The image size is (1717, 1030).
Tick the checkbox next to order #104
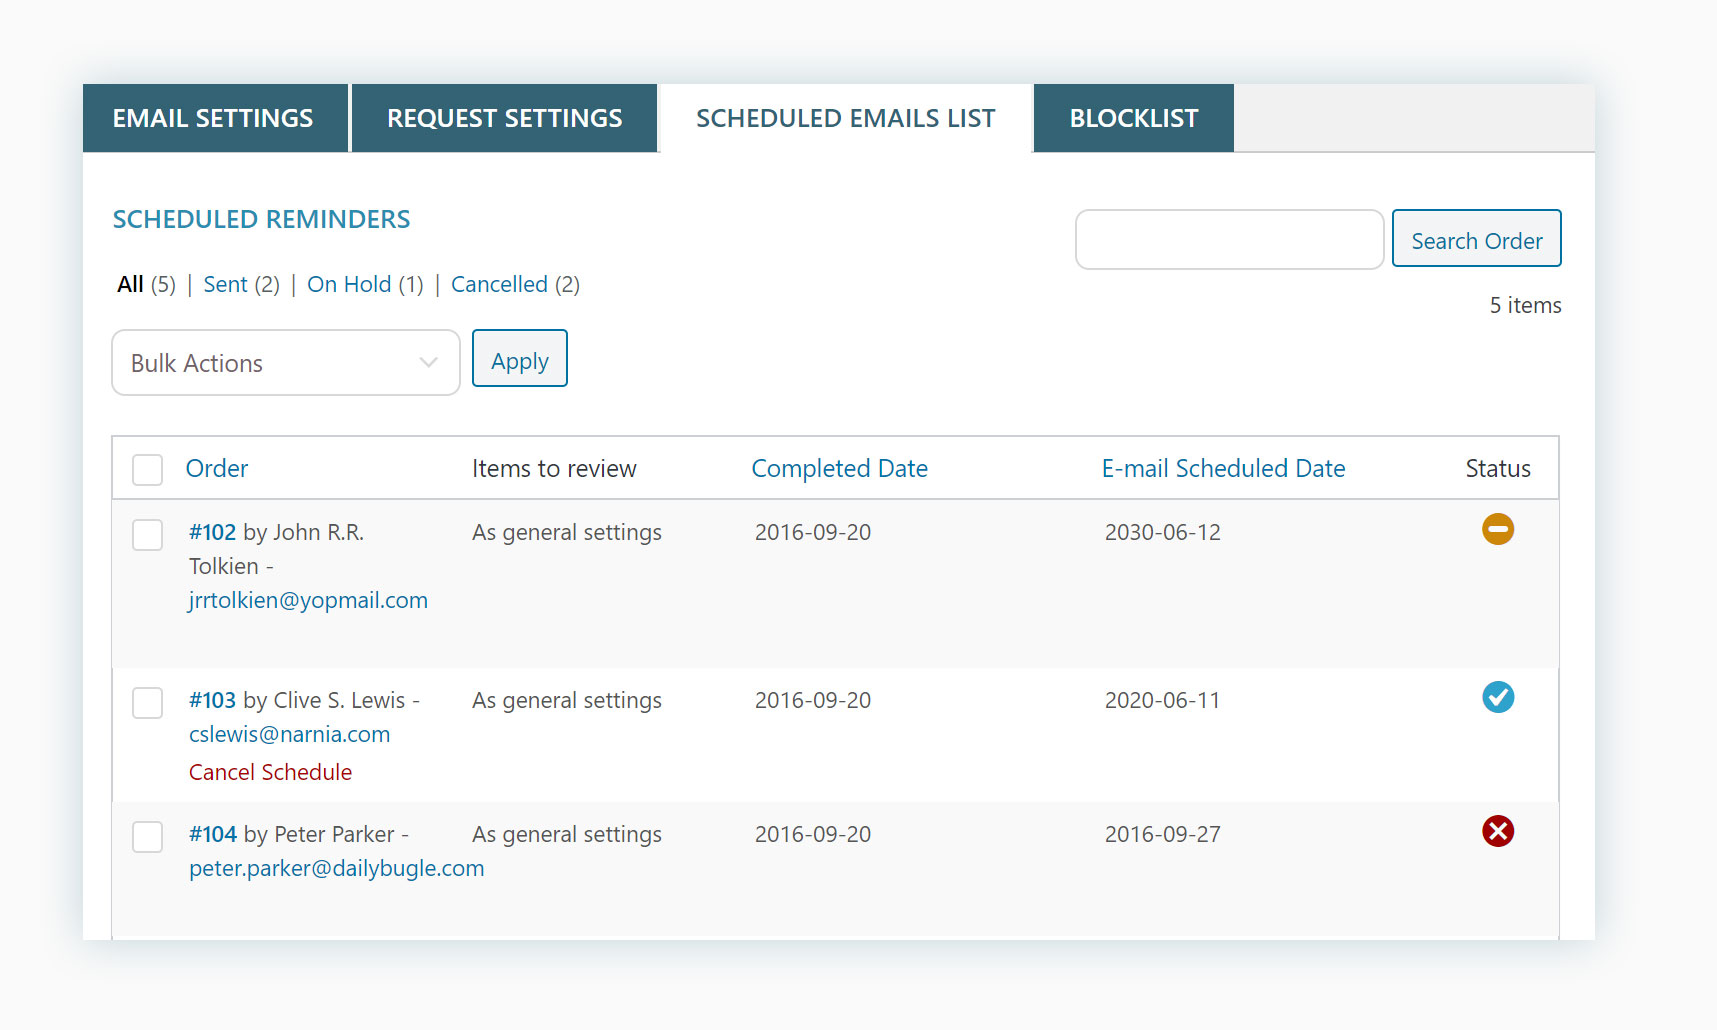pyautogui.click(x=148, y=837)
